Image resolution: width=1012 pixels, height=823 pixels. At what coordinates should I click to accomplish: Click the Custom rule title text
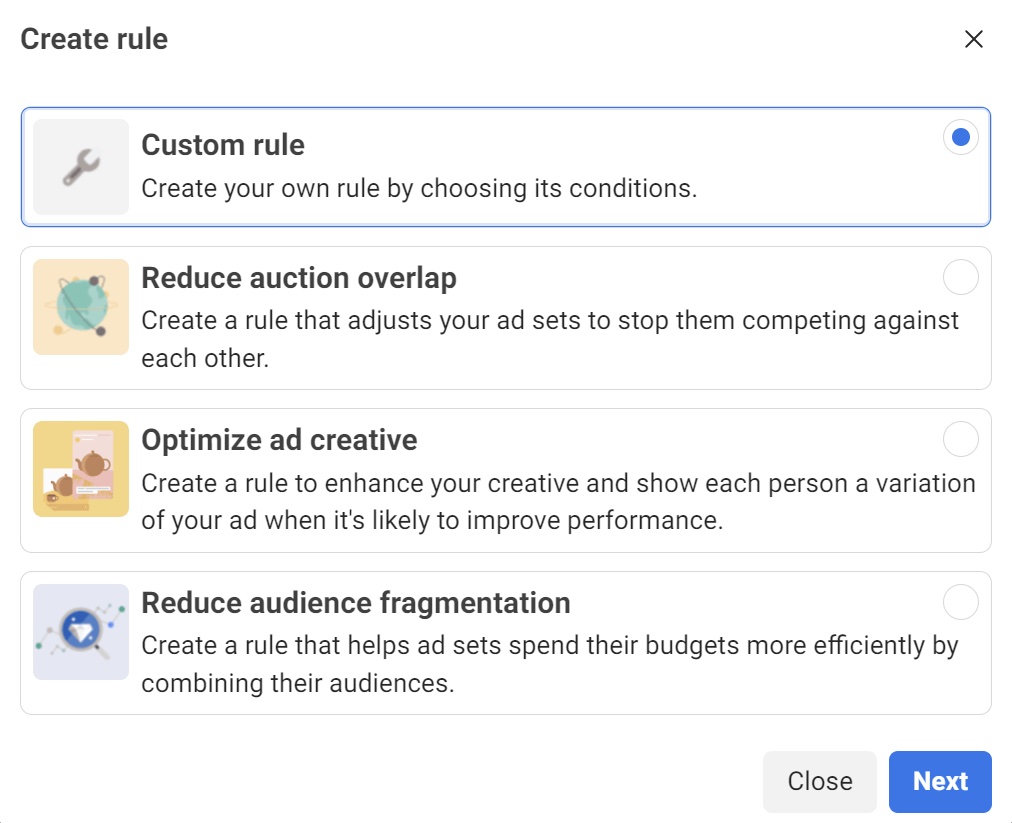pyautogui.click(x=223, y=145)
